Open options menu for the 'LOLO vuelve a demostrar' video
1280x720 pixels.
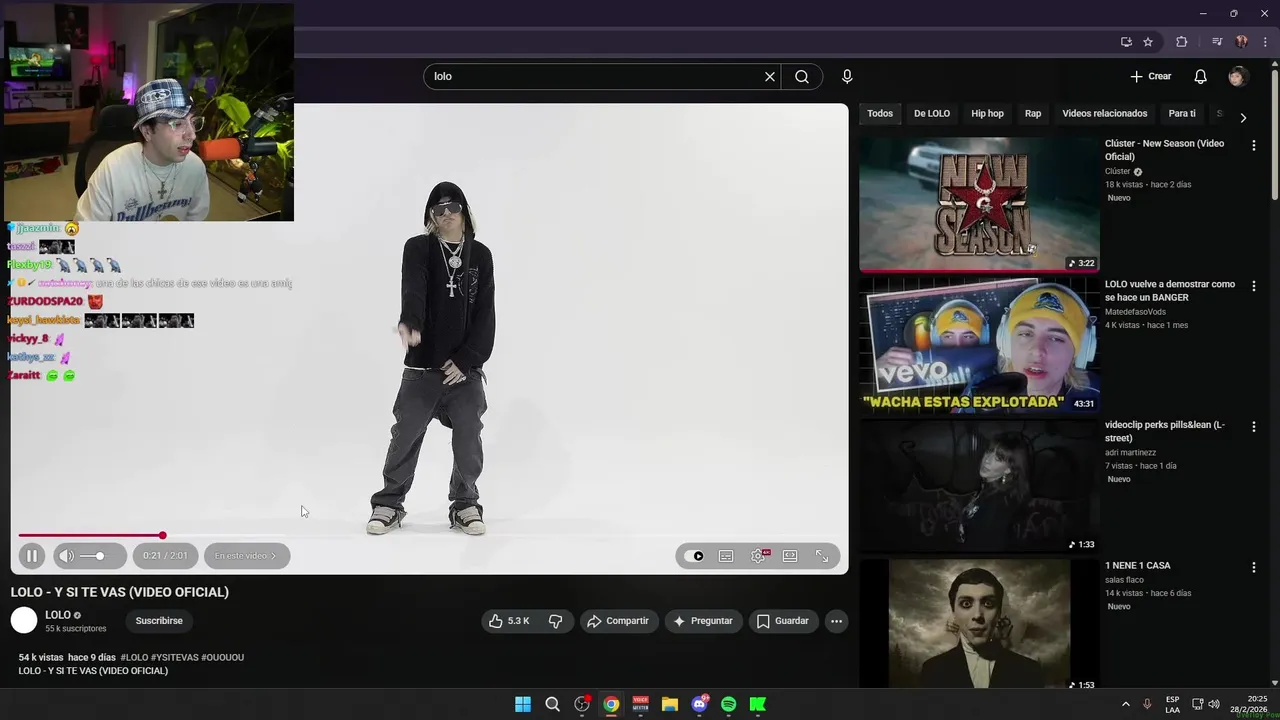1254,286
